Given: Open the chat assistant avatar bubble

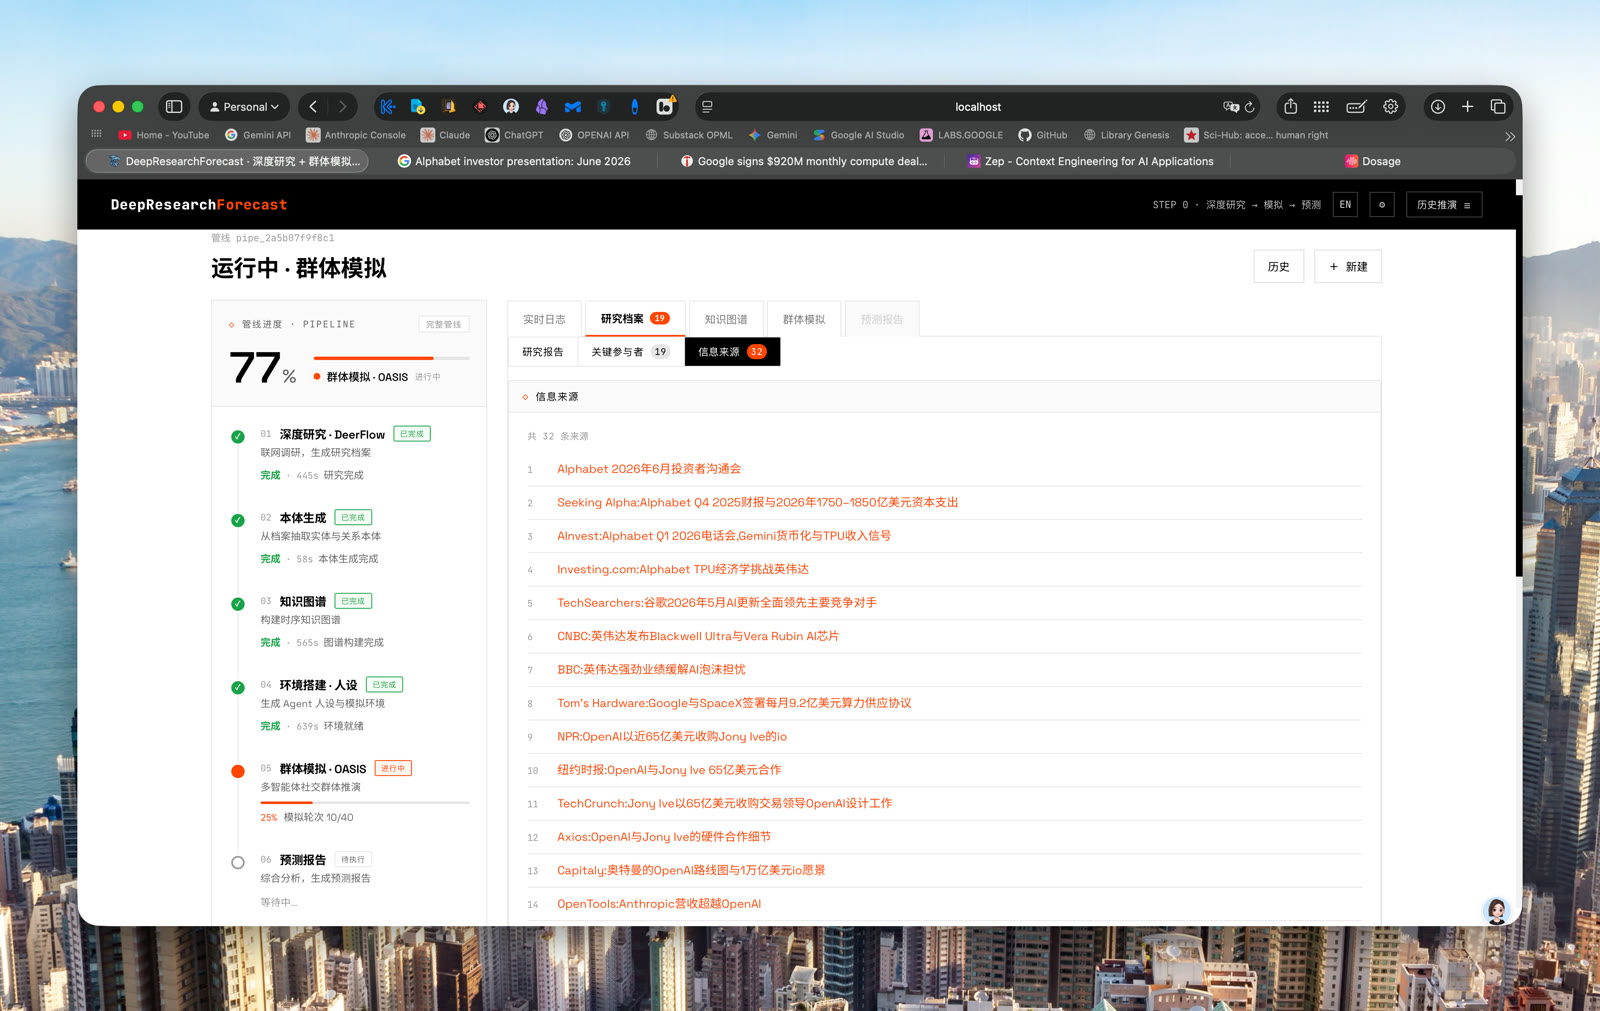Looking at the screenshot, I should [1497, 910].
